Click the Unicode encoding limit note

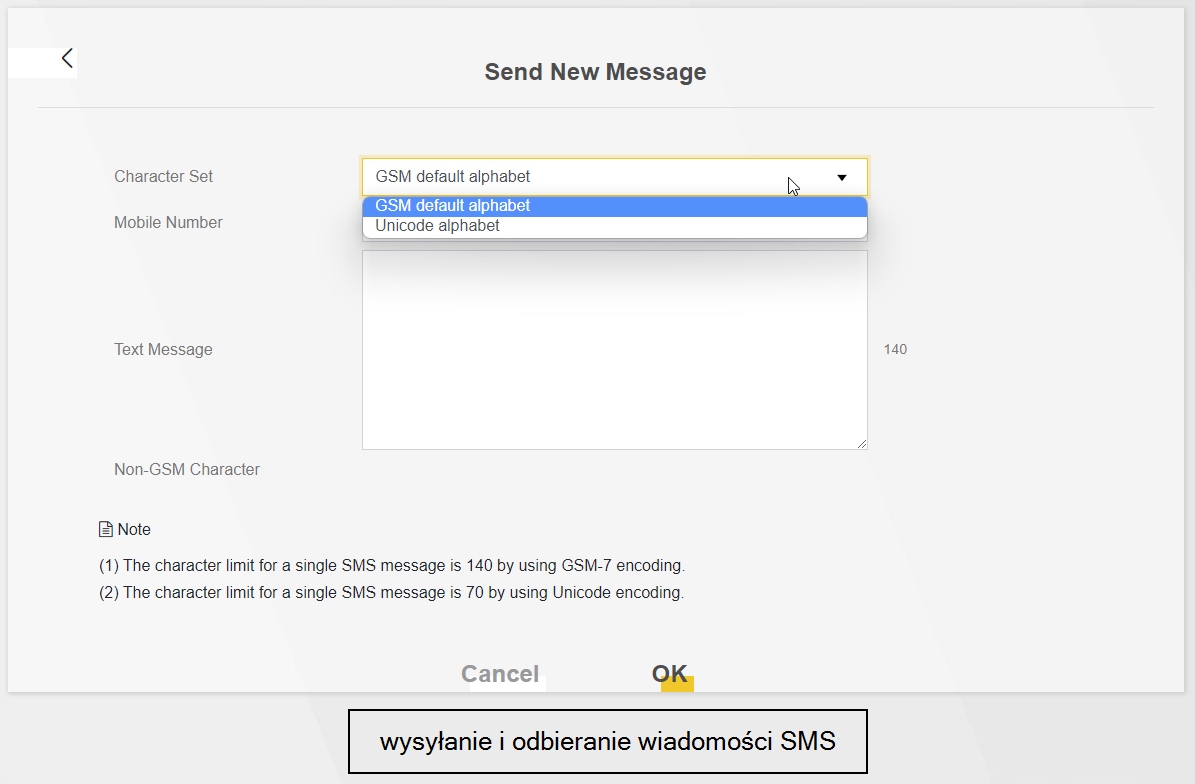pyautogui.click(x=391, y=593)
